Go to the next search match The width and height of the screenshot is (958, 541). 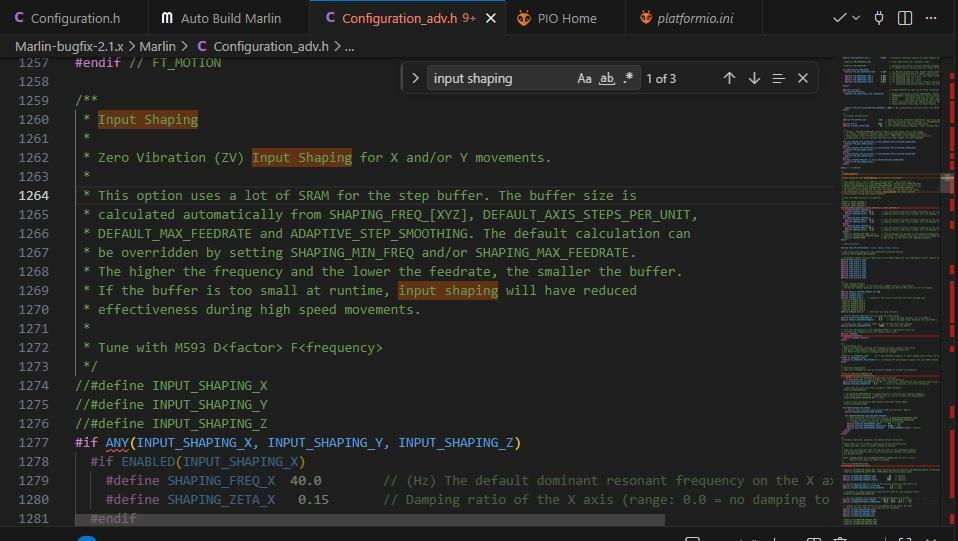754,78
